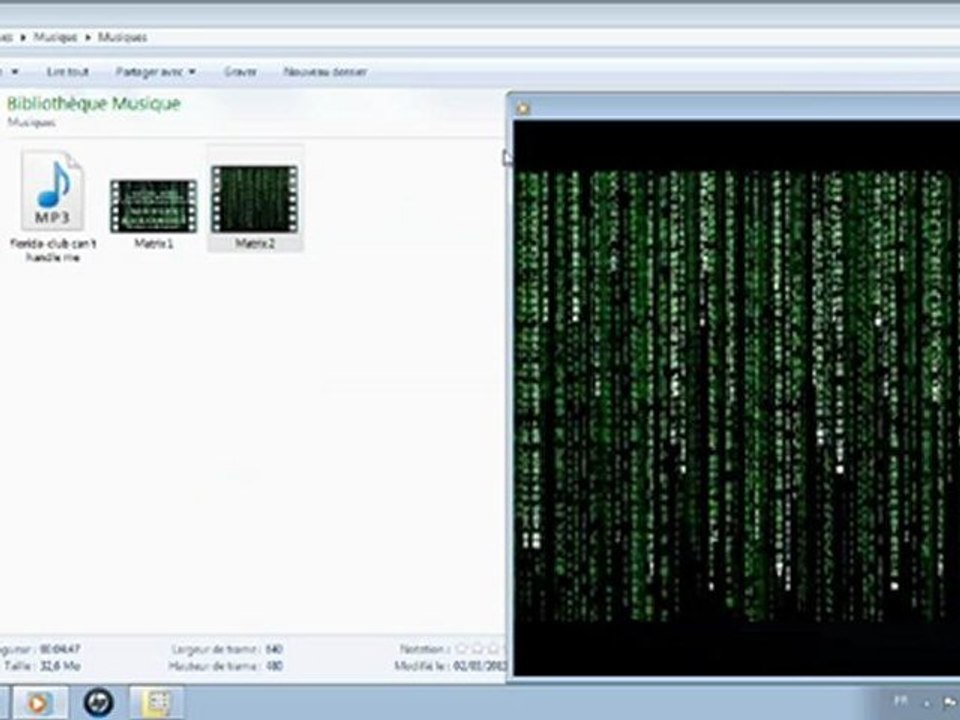
Task: Click the 'Taille' size value 32,6 Mo
Action: tap(60, 666)
